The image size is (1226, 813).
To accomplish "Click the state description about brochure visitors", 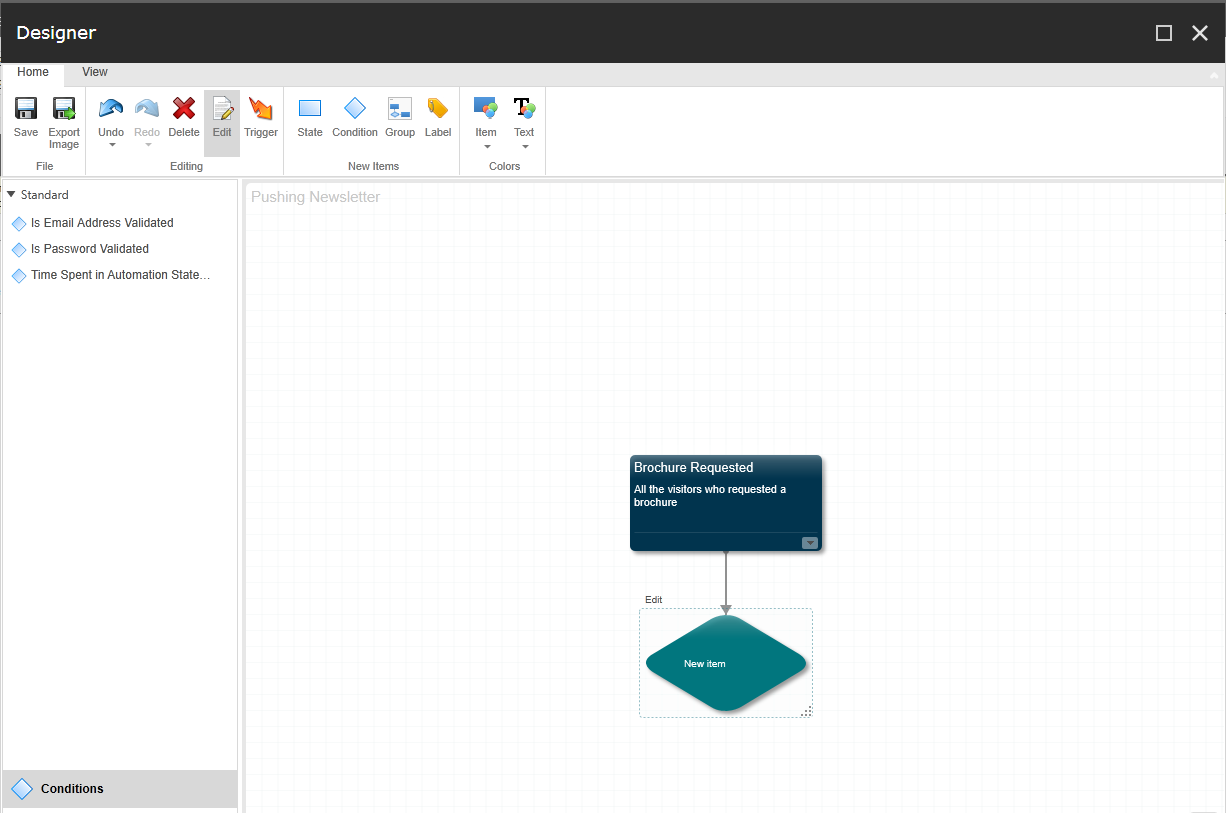I will 710,496.
